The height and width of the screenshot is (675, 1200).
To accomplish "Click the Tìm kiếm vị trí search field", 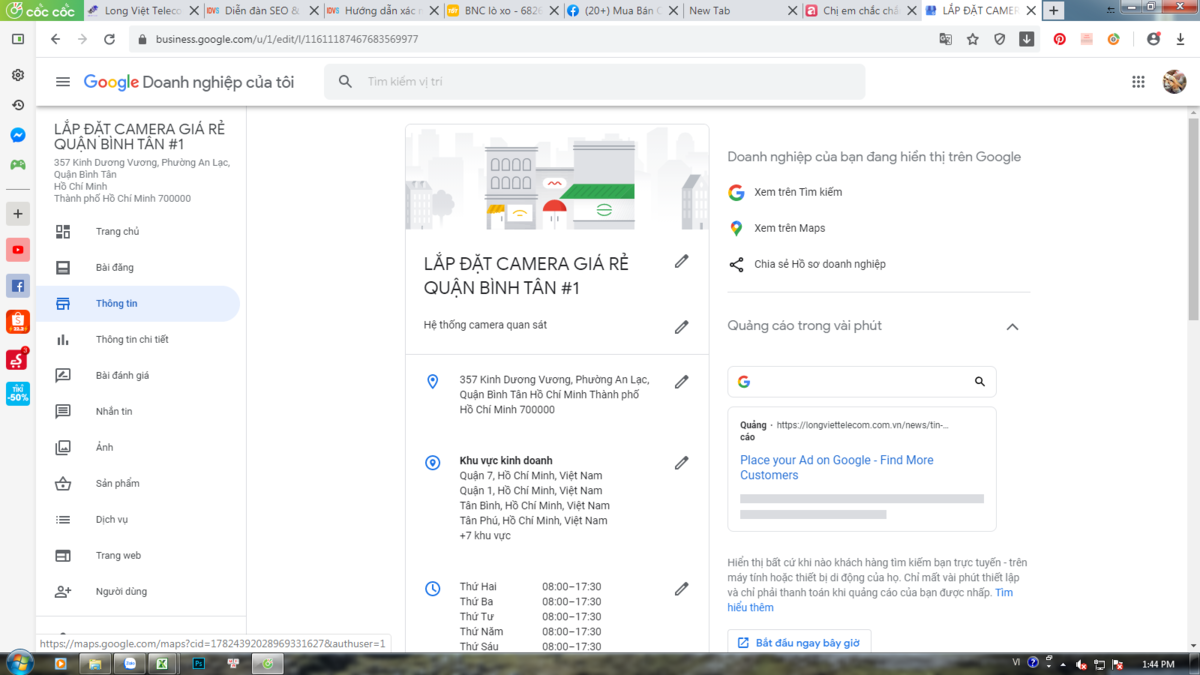I will (594, 82).
